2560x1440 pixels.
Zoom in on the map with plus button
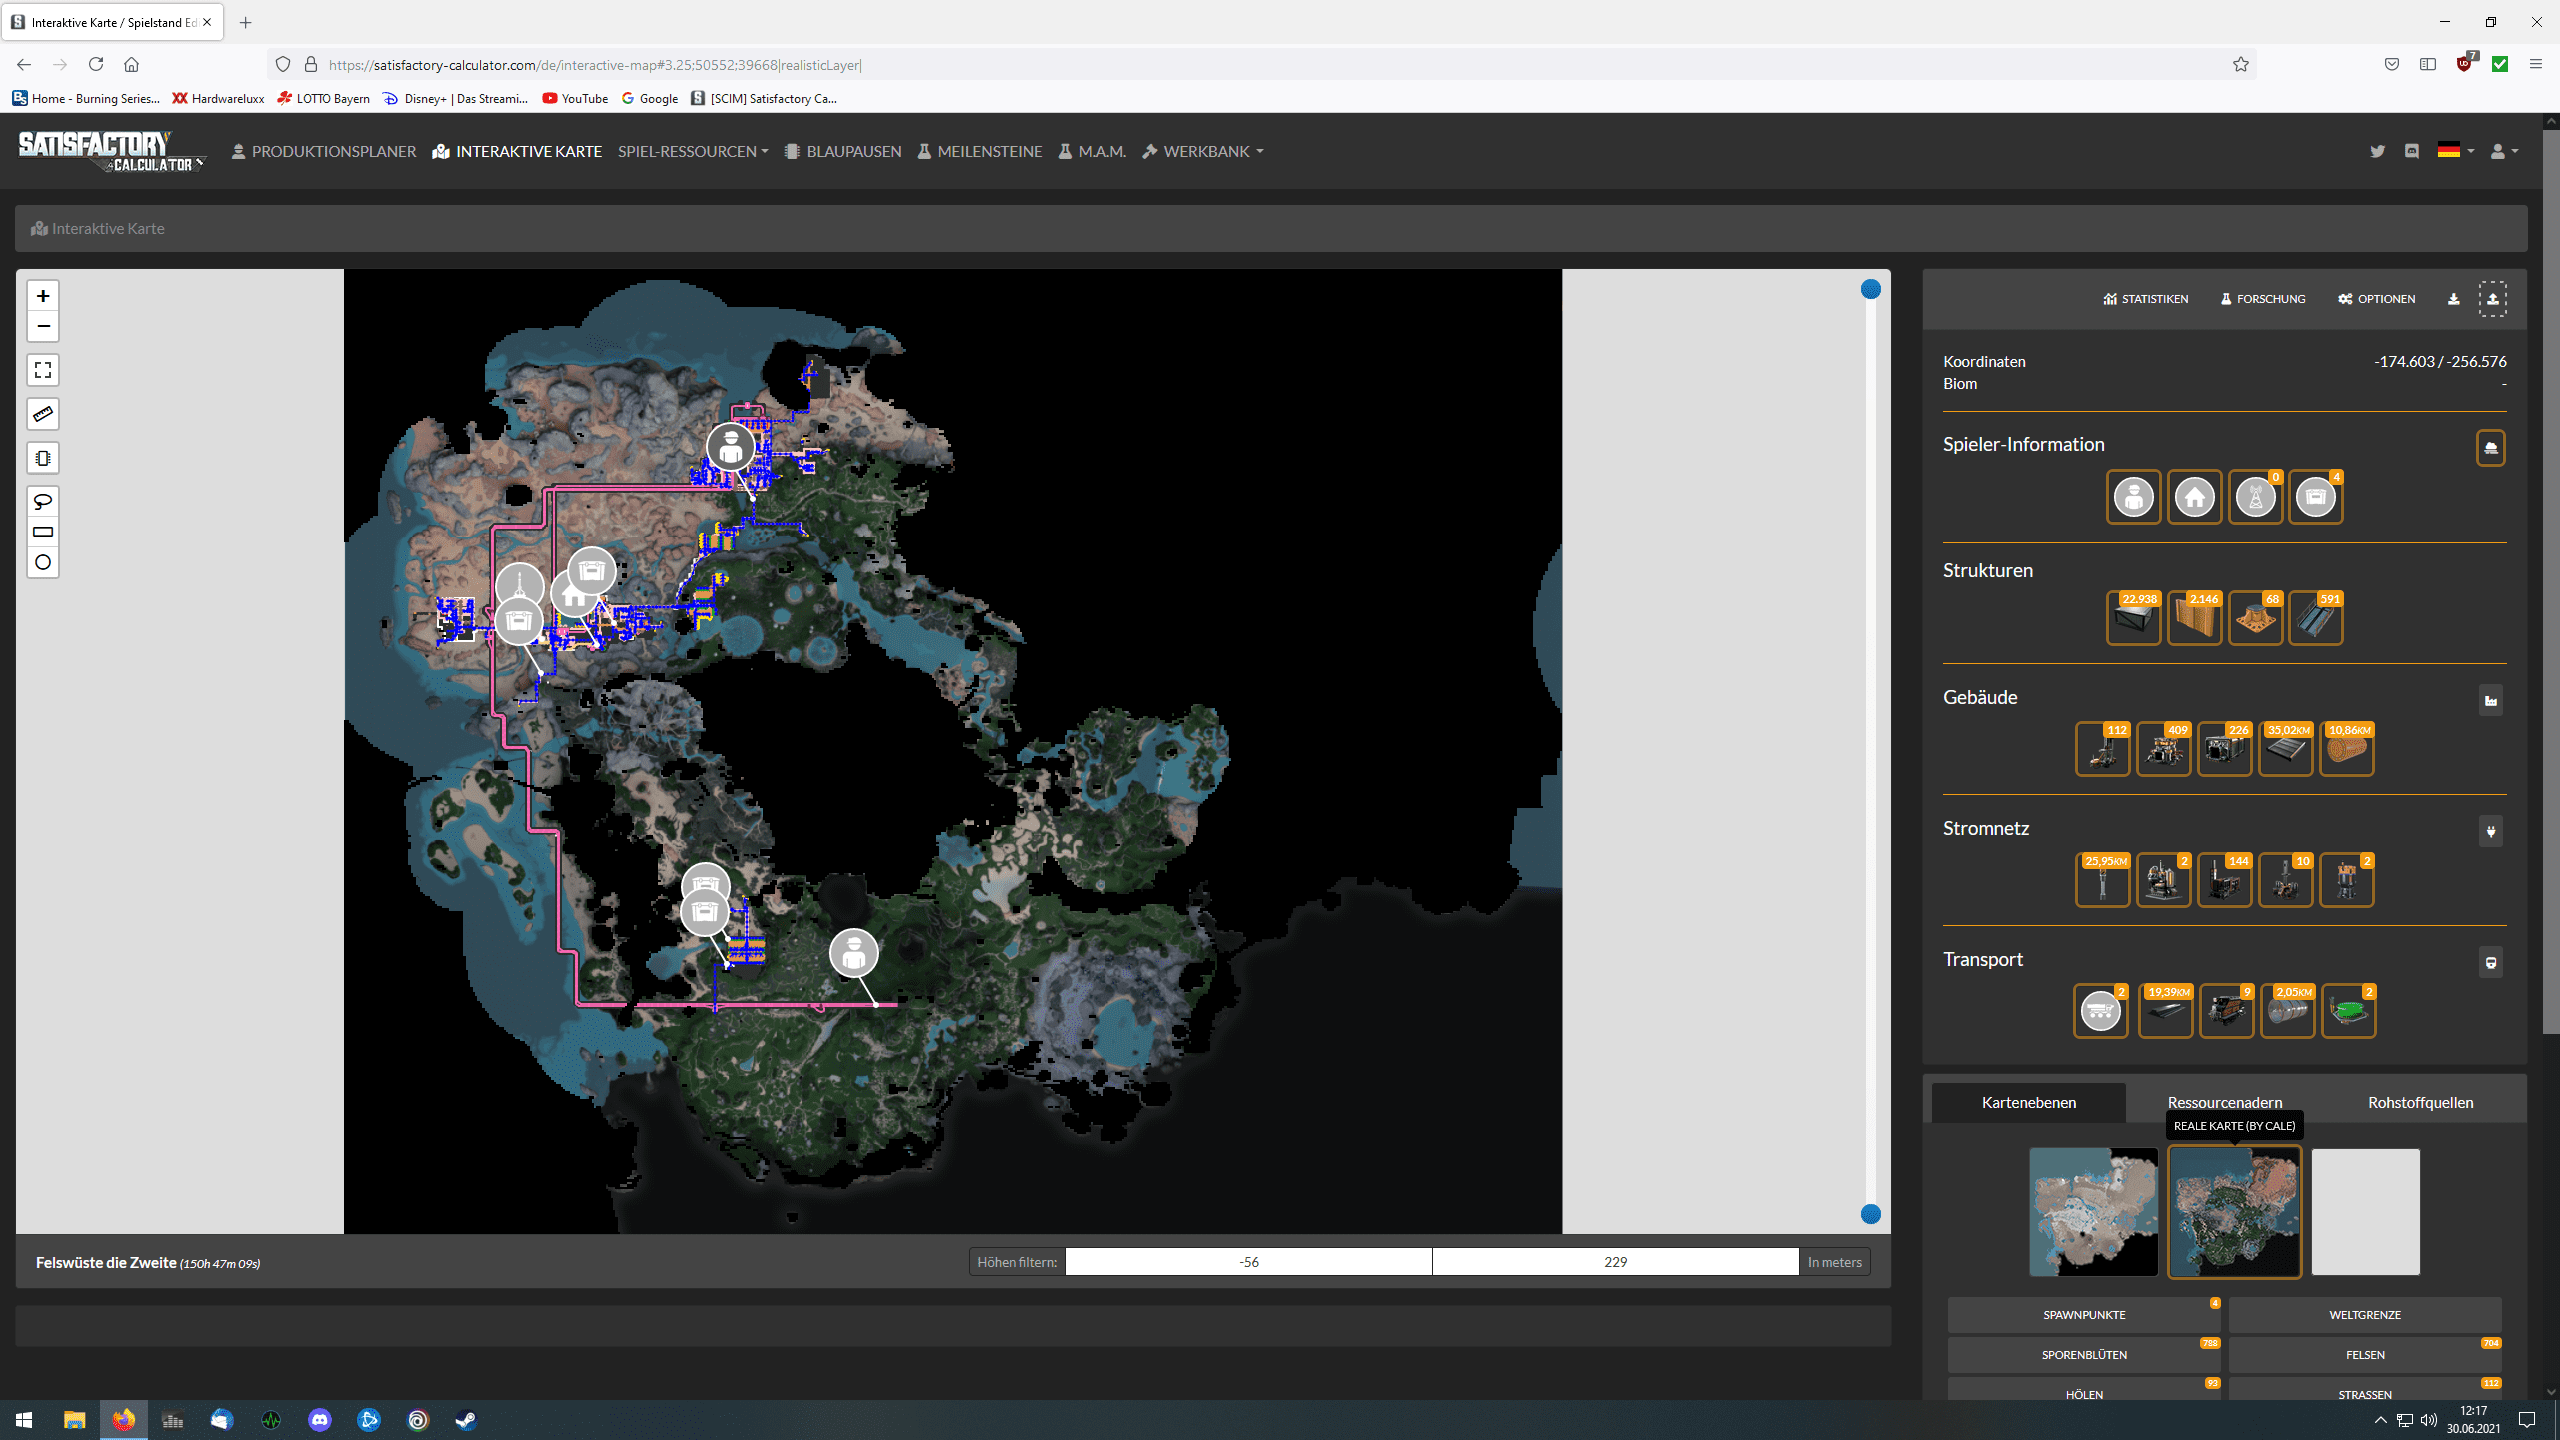(43, 296)
